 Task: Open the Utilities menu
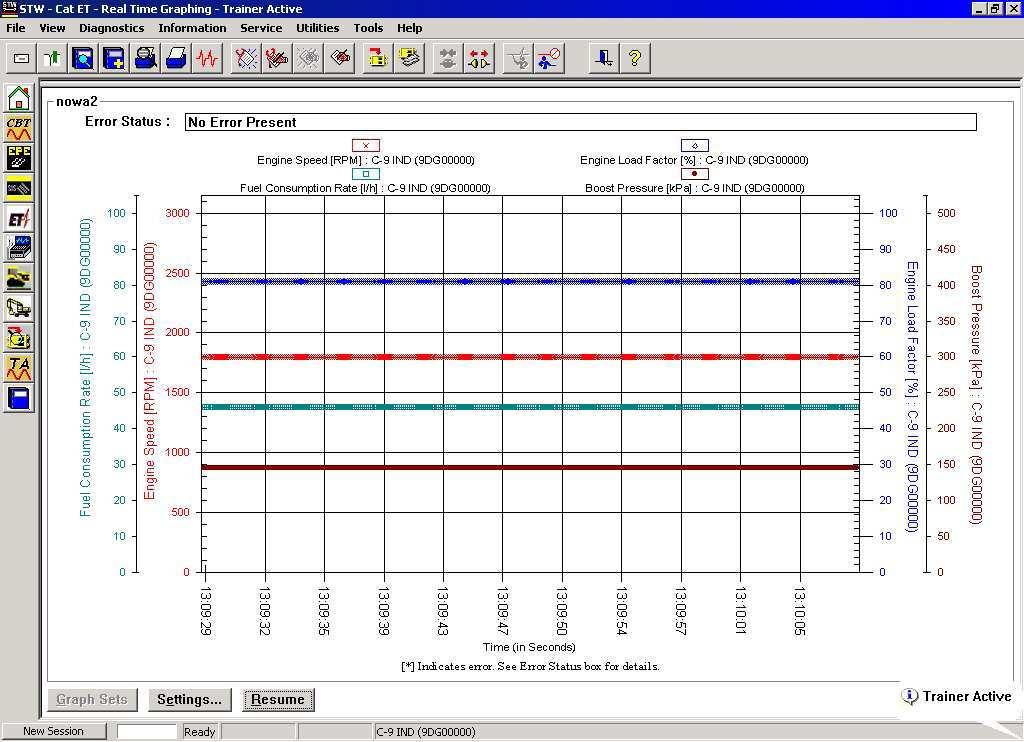click(x=317, y=28)
